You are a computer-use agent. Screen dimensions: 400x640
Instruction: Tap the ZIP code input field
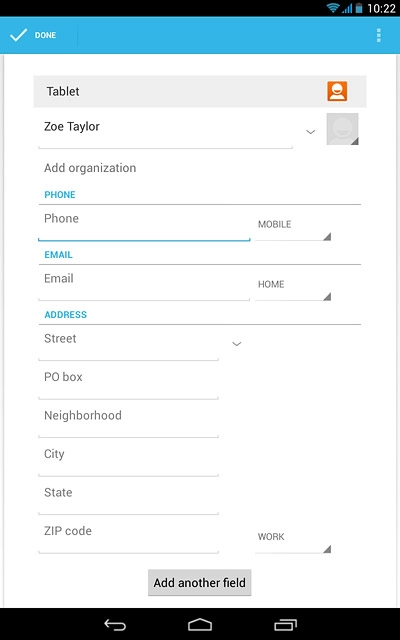pyautogui.click(x=129, y=536)
